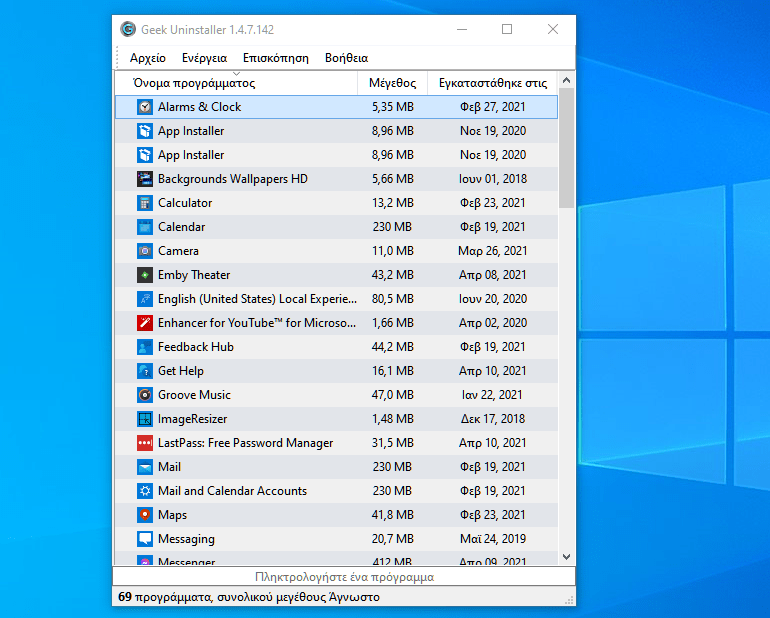Viewport: 770px width, 618px height.
Task: Select the Feedback Hub entry
Action: tap(336, 347)
